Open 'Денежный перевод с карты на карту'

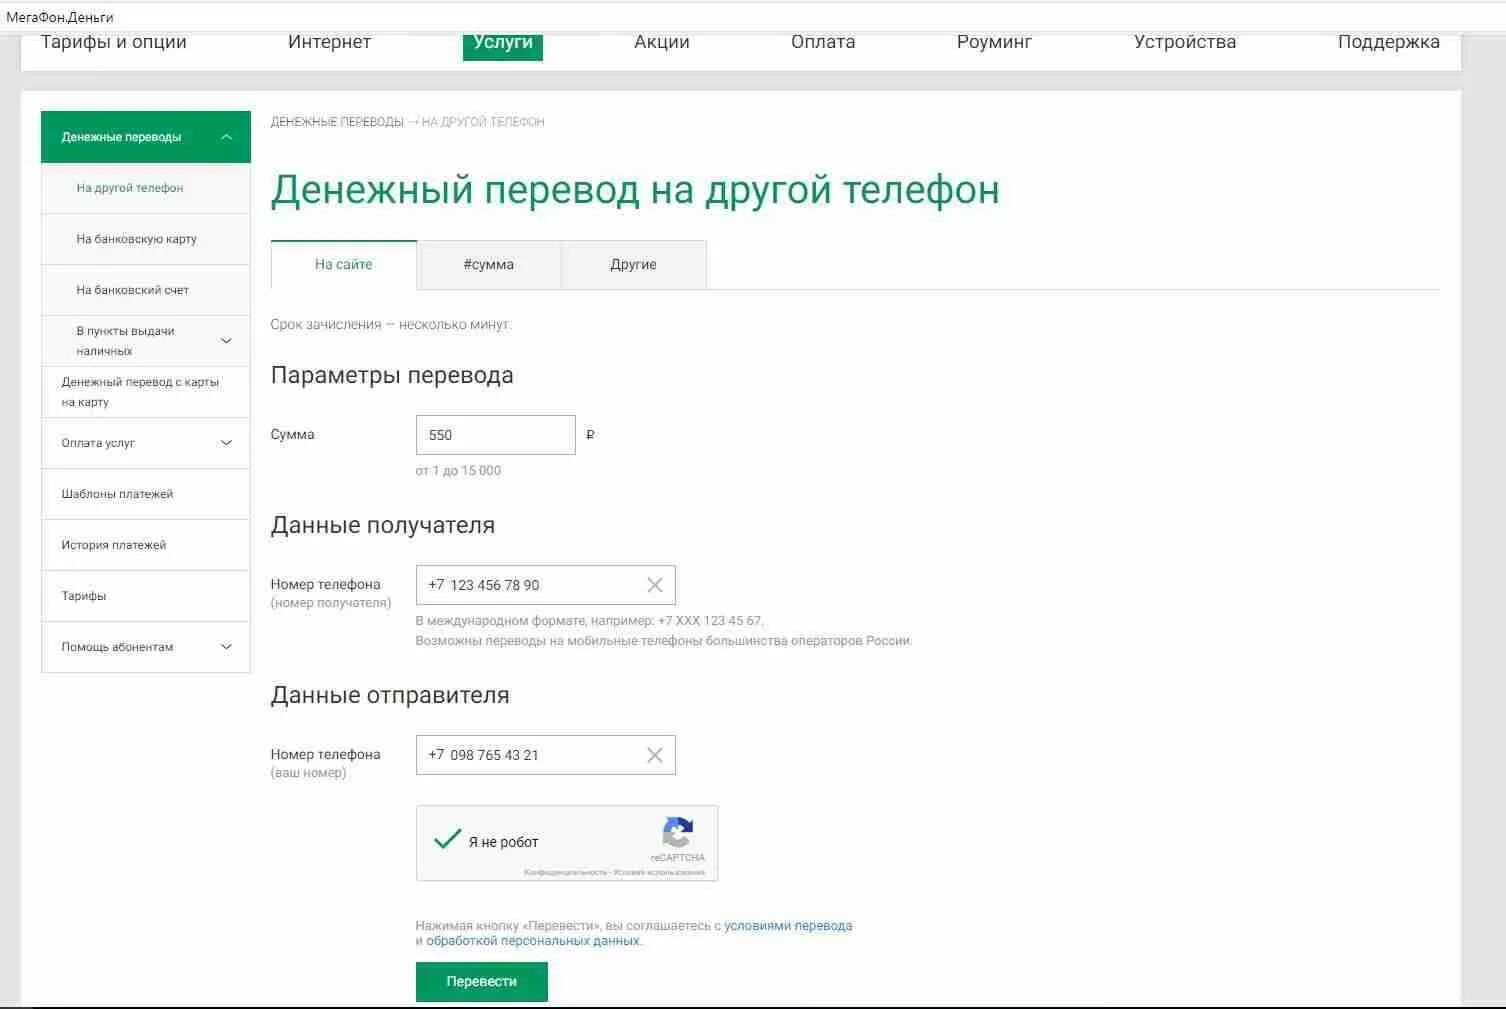[145, 392]
